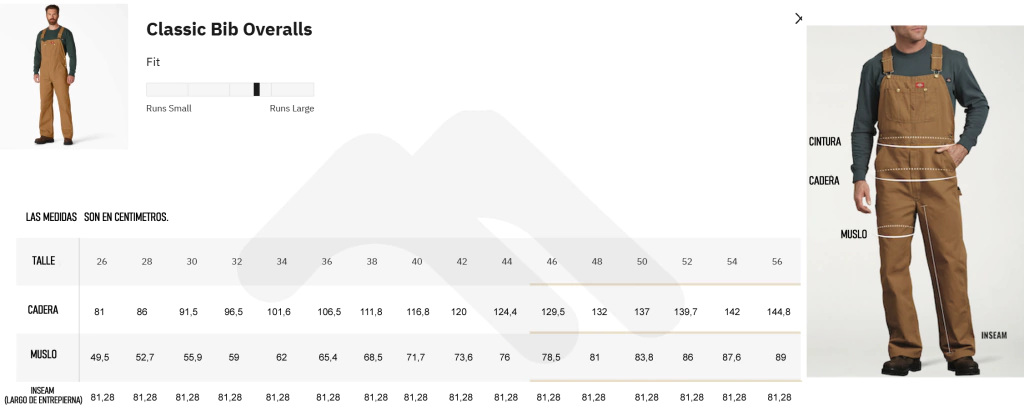Click the Inseam row header label
The image size is (1024, 411).
pyautogui.click(x=43, y=395)
